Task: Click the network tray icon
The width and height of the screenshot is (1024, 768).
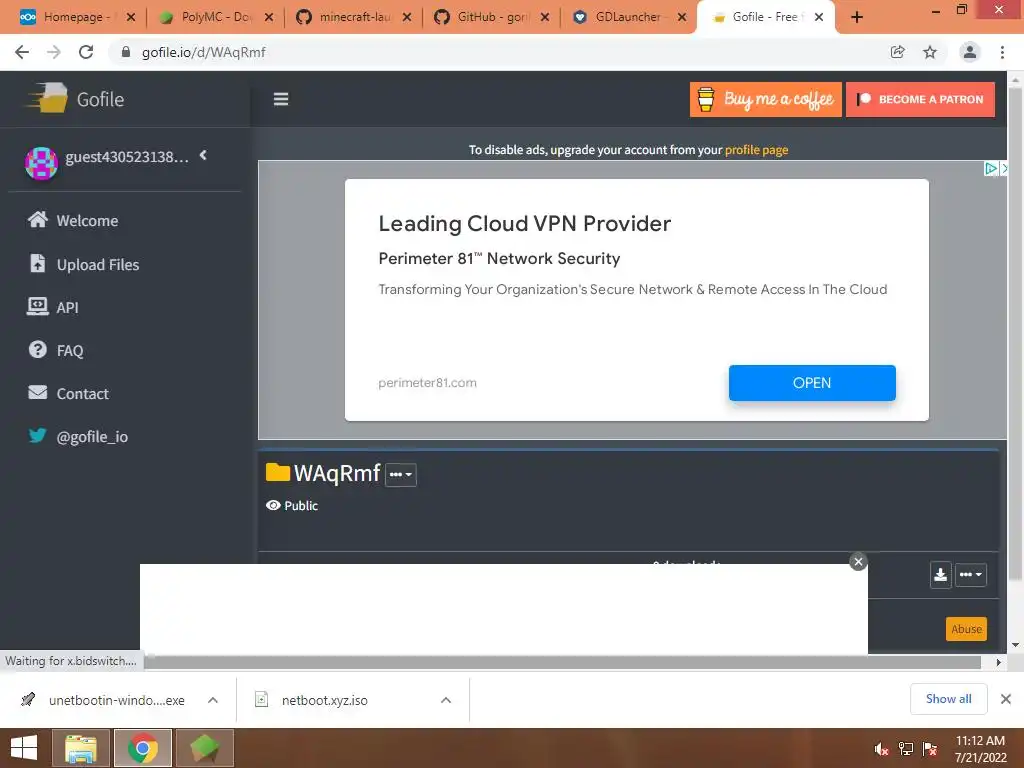Action: coord(906,749)
